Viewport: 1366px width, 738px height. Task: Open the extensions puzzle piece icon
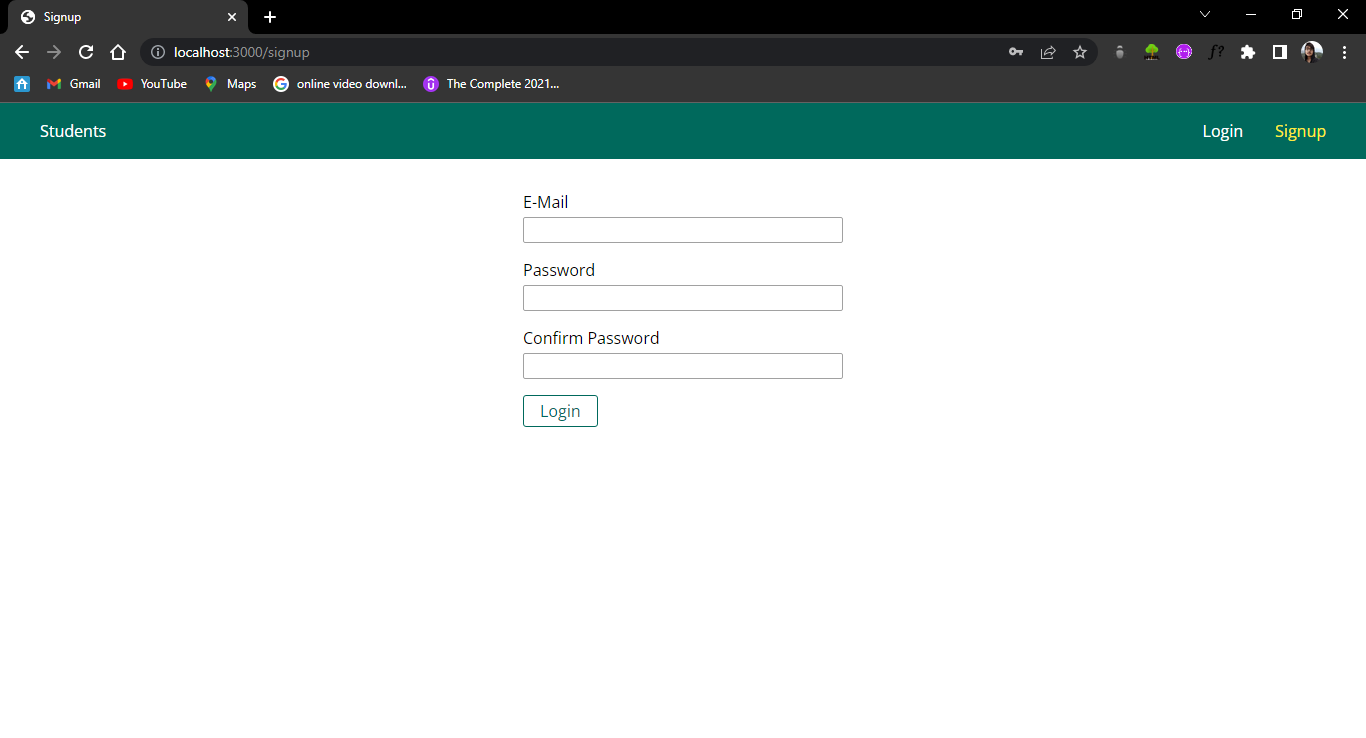(x=1247, y=52)
